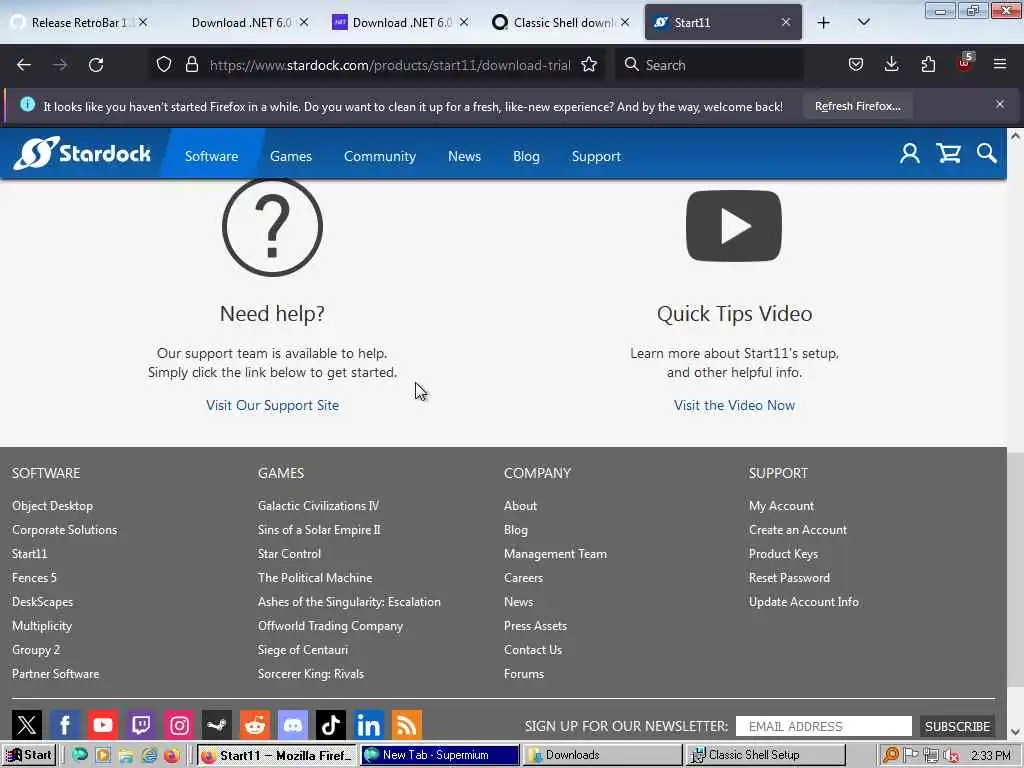The height and width of the screenshot is (768, 1024).
Task: Click the Visit the Video Now link
Action: [x=734, y=405]
